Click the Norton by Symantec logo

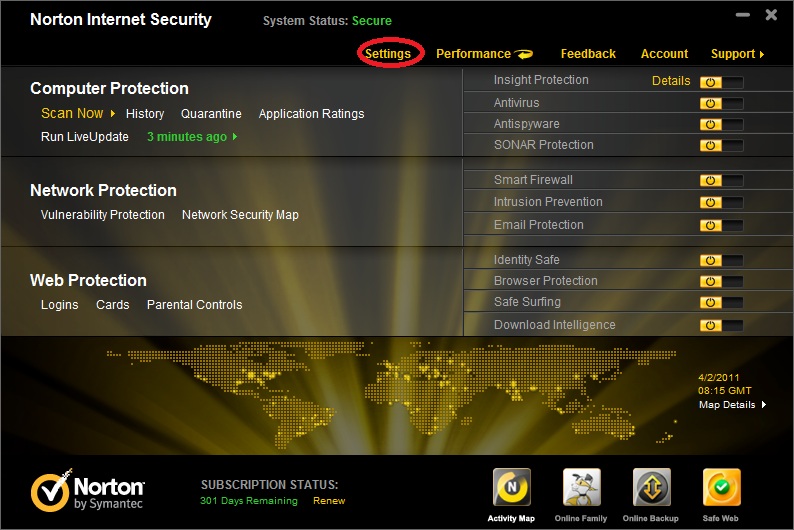coord(88,491)
